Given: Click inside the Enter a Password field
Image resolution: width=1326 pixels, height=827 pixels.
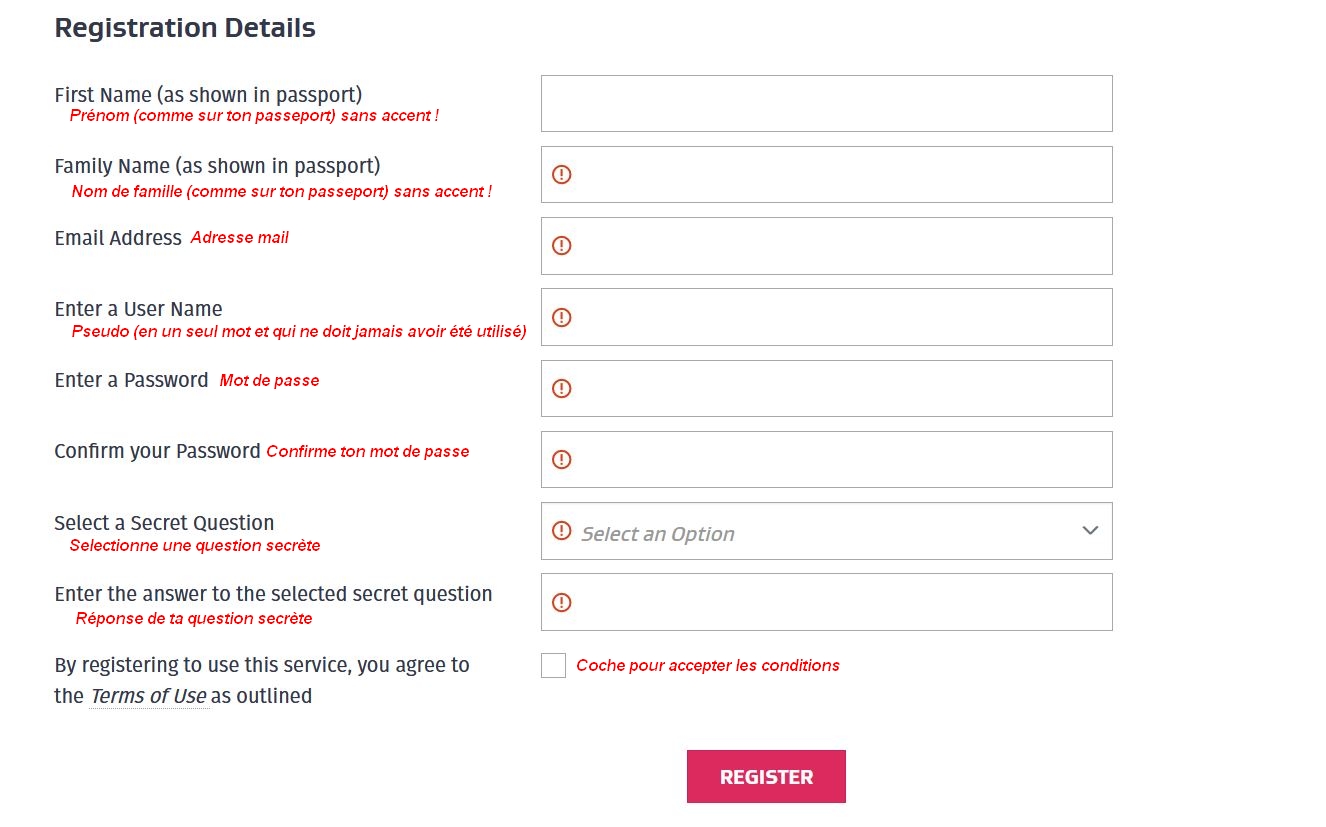Looking at the screenshot, I should point(826,388).
